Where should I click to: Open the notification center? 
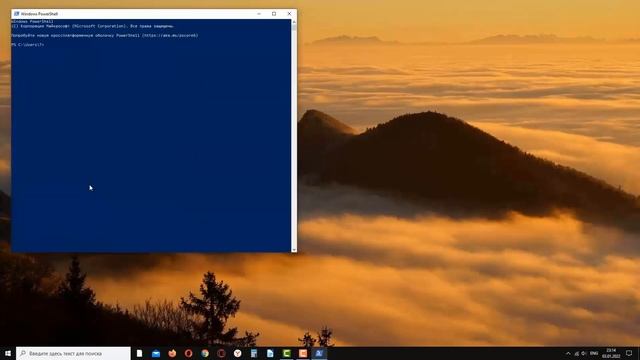pos(629,353)
